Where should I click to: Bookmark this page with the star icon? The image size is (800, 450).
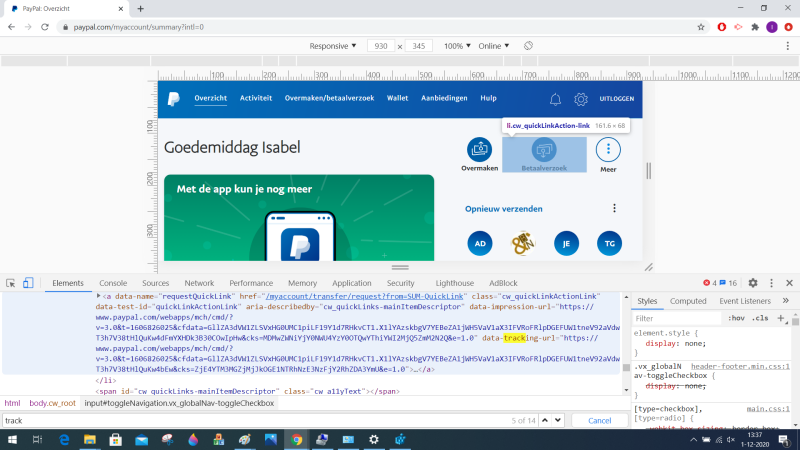click(701, 27)
